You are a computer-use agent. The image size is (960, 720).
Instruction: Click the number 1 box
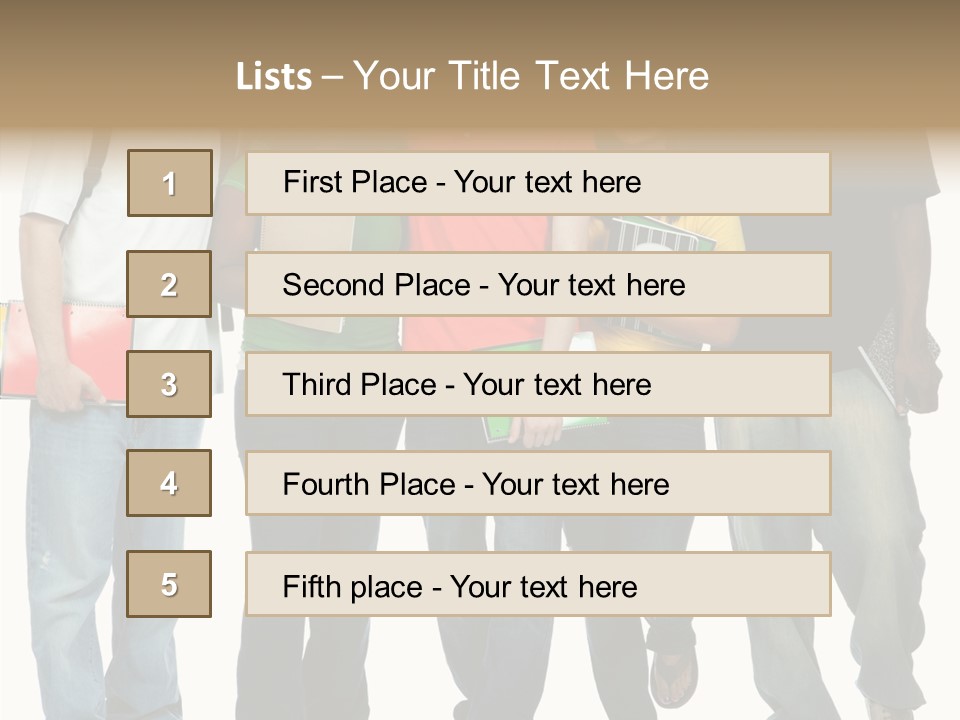[x=170, y=183]
